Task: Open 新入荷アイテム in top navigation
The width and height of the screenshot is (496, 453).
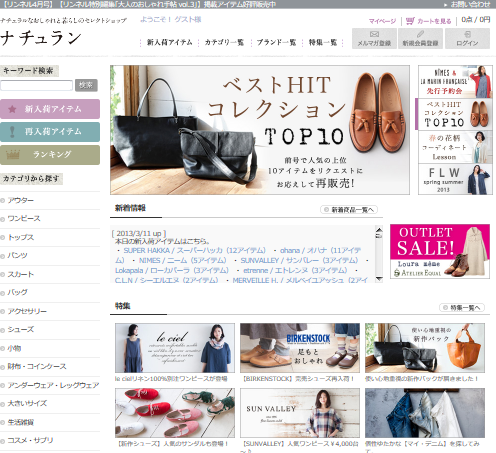Action: [x=169, y=42]
